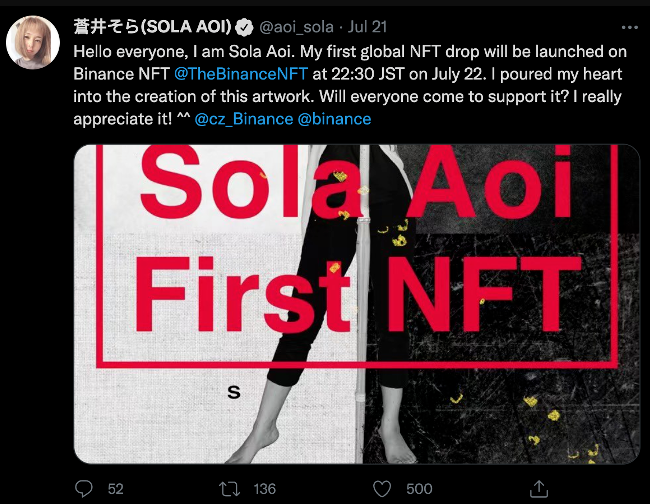This screenshot has height=504, width=650.
Task: Open Sola Aoi's profile avatar photo
Action: point(33,42)
